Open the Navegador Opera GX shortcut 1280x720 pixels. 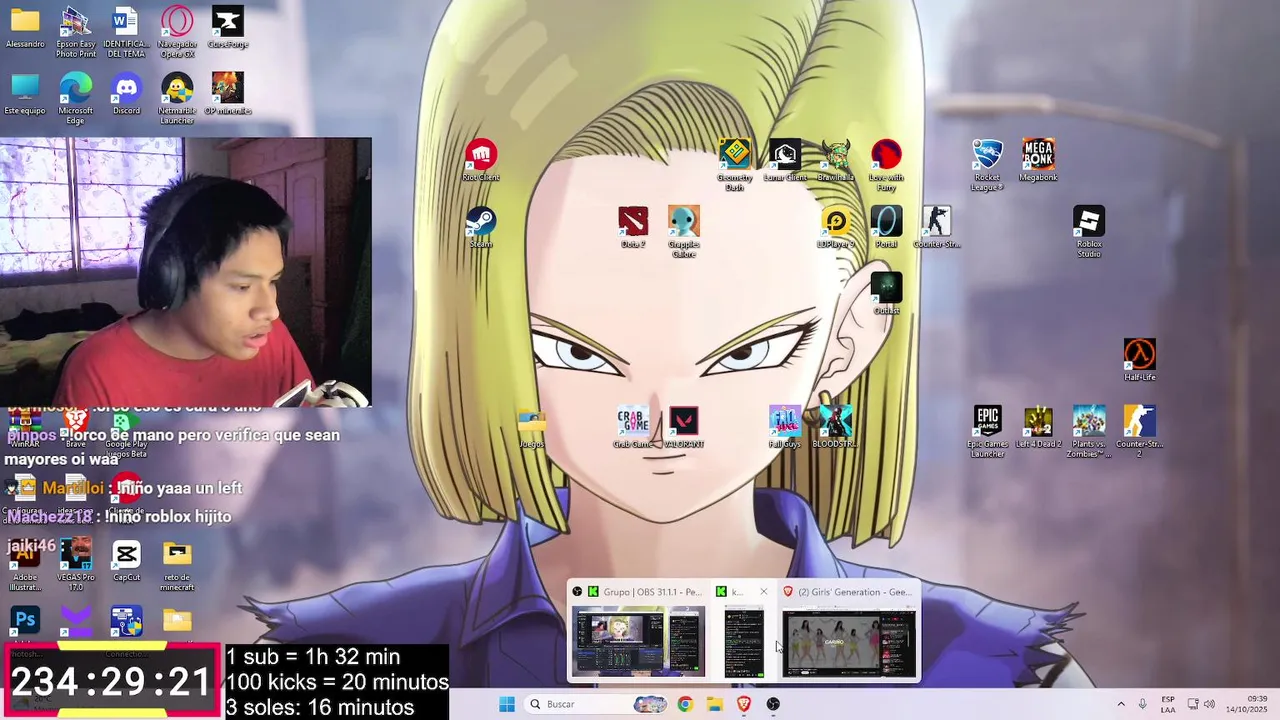[177, 31]
